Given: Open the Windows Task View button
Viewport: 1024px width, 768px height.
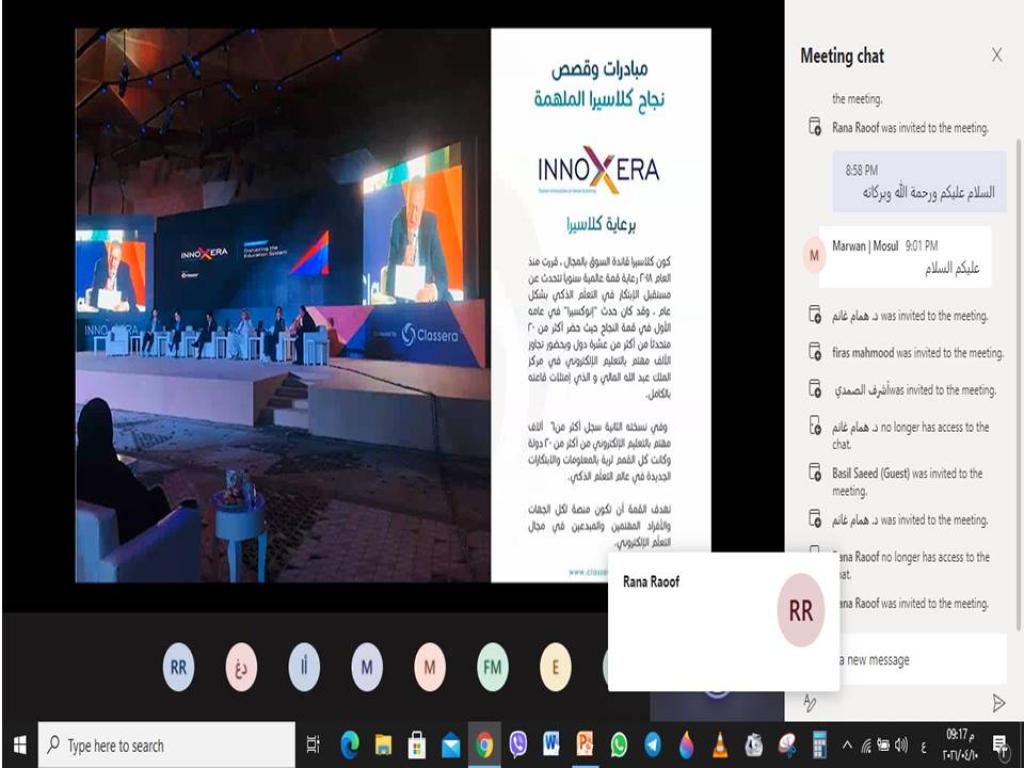Looking at the screenshot, I should click(313, 745).
